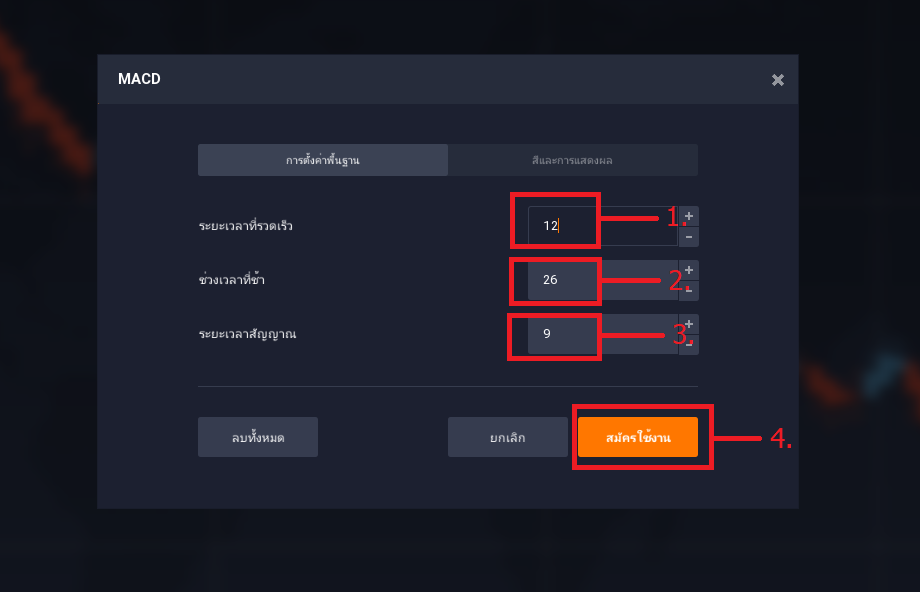Select the slow period field showing 26
This screenshot has width=920, height=592.
(x=603, y=280)
